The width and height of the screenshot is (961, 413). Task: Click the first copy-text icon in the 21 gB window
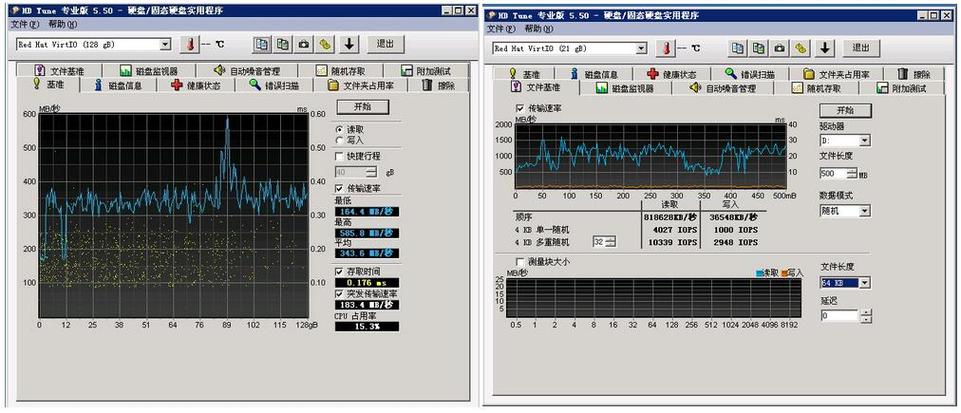(x=736, y=48)
